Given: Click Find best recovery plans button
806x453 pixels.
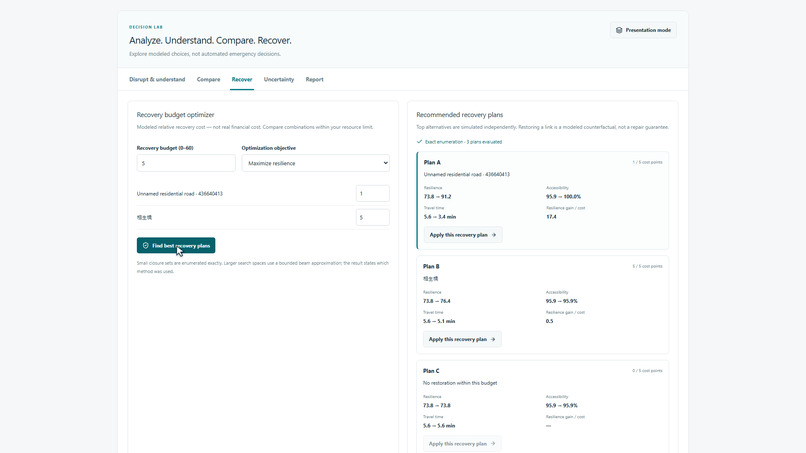Looking at the screenshot, I should click(176, 246).
